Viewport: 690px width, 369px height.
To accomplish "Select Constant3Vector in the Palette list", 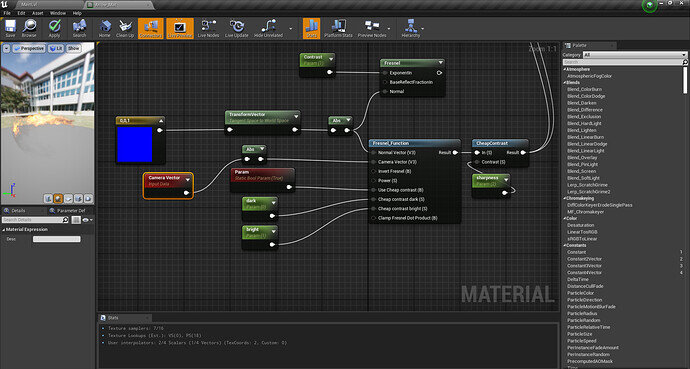I will 584,266.
